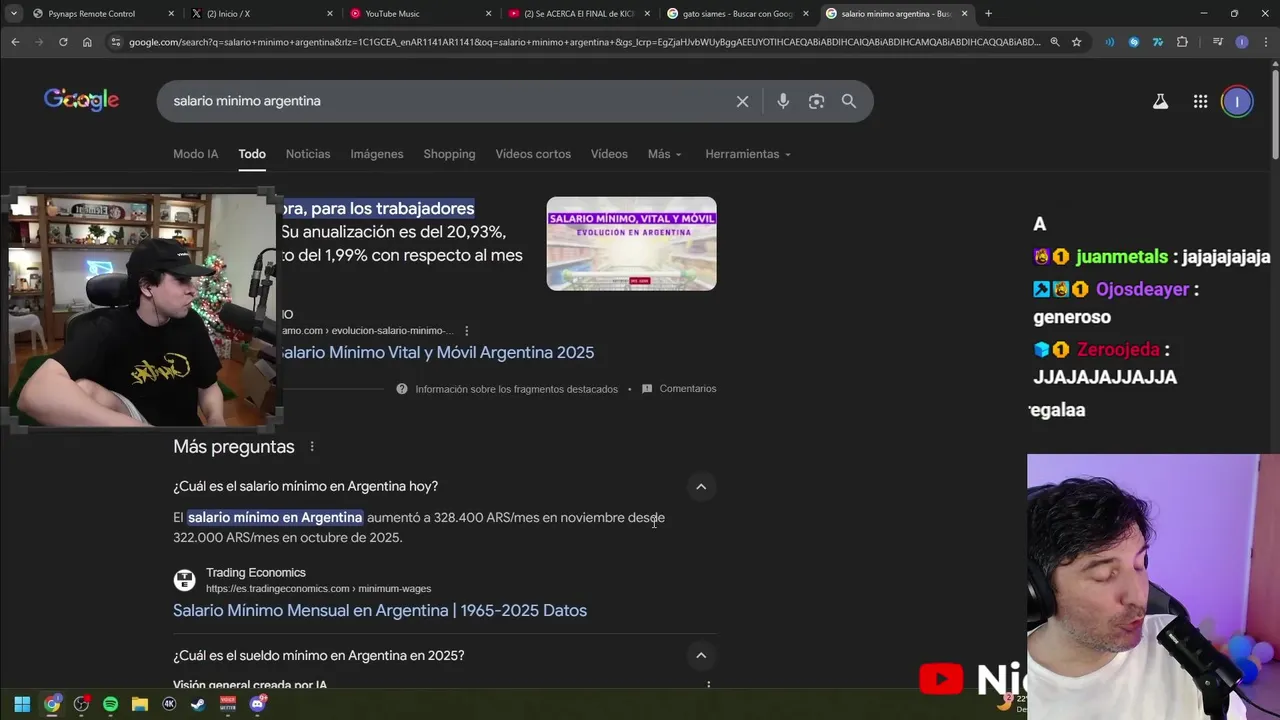Open Discord from the taskbar
Screen dimensions: 1280x720
click(258, 704)
